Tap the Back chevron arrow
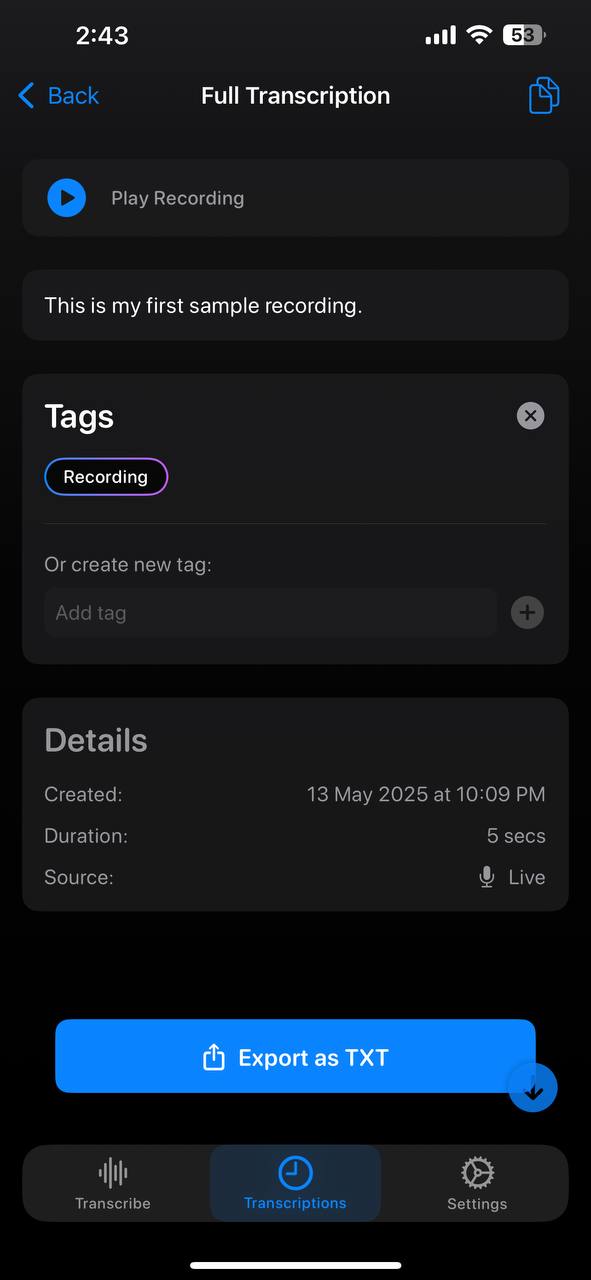This screenshot has height=1280, width=591. click(25, 95)
